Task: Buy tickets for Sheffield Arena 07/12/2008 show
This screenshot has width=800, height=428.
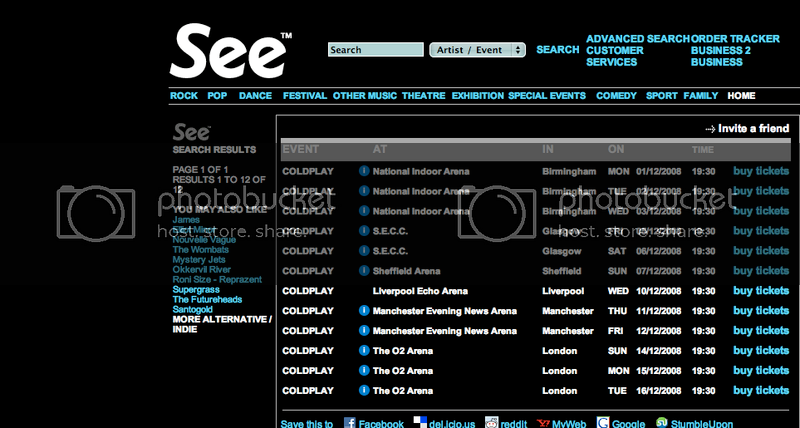Action: [x=761, y=271]
